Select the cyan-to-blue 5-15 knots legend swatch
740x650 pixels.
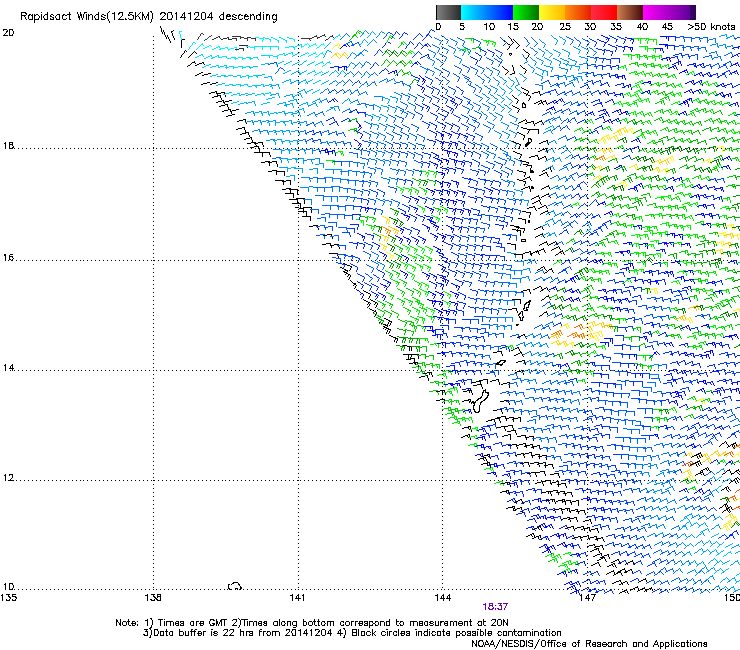point(487,12)
